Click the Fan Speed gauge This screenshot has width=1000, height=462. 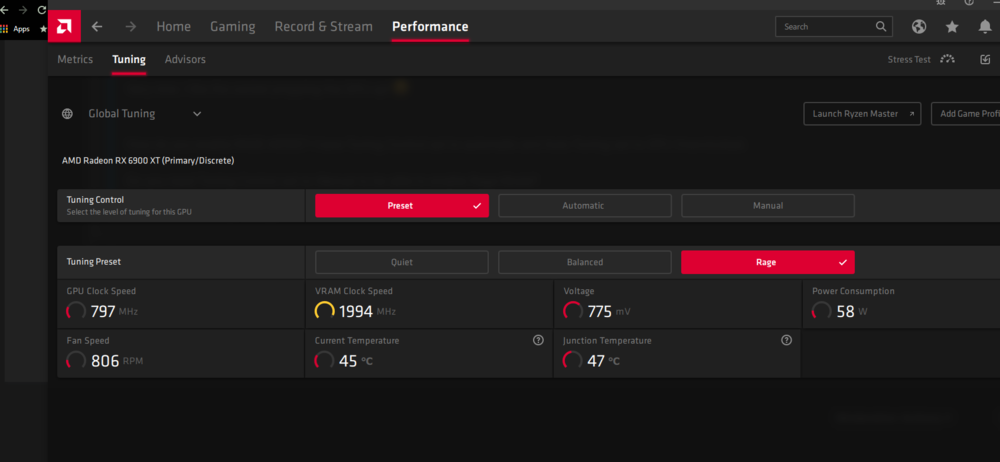click(x=76, y=361)
